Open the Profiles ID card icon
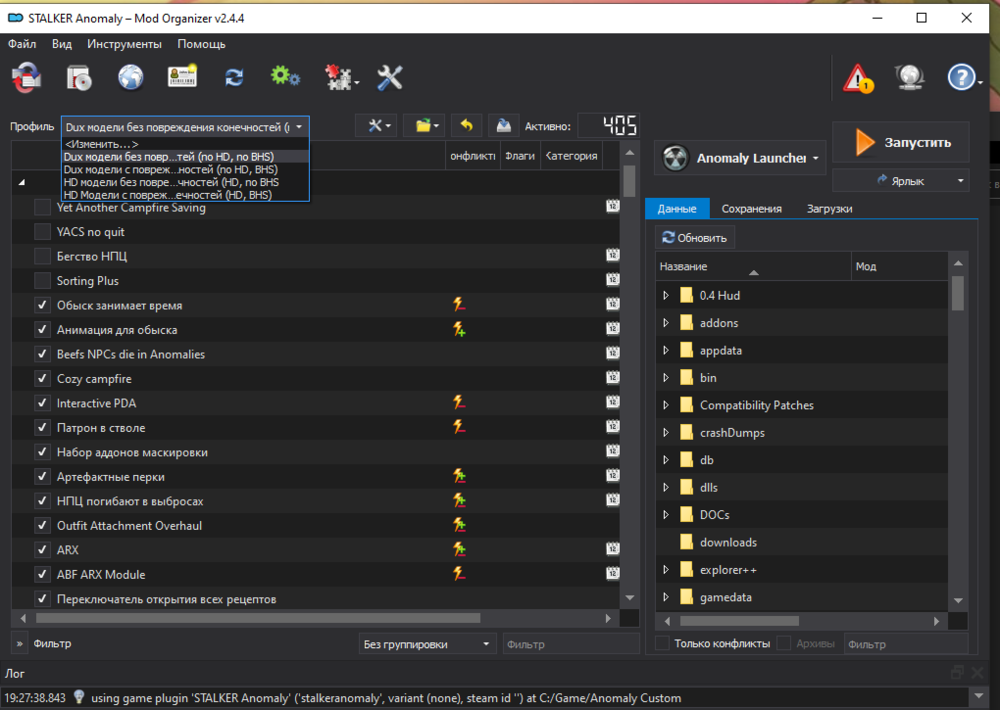 coord(182,77)
